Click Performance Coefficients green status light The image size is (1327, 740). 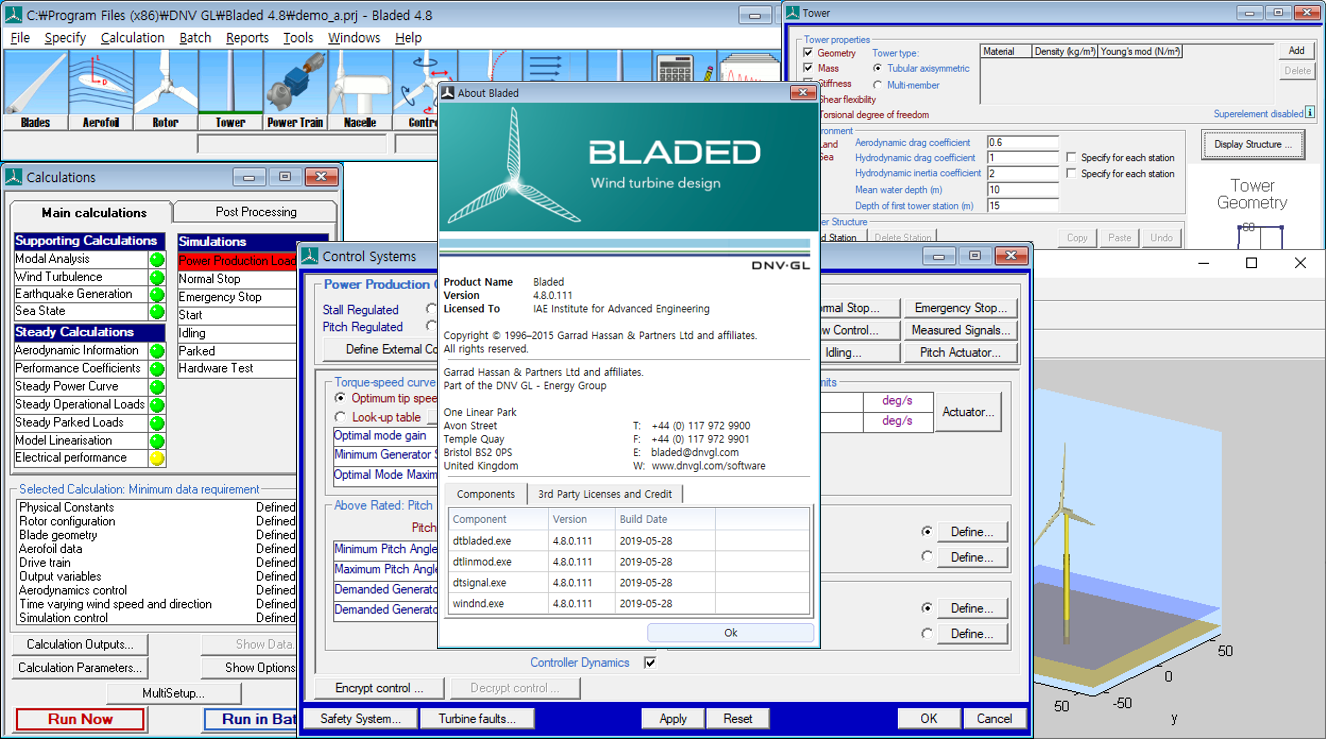coord(157,369)
